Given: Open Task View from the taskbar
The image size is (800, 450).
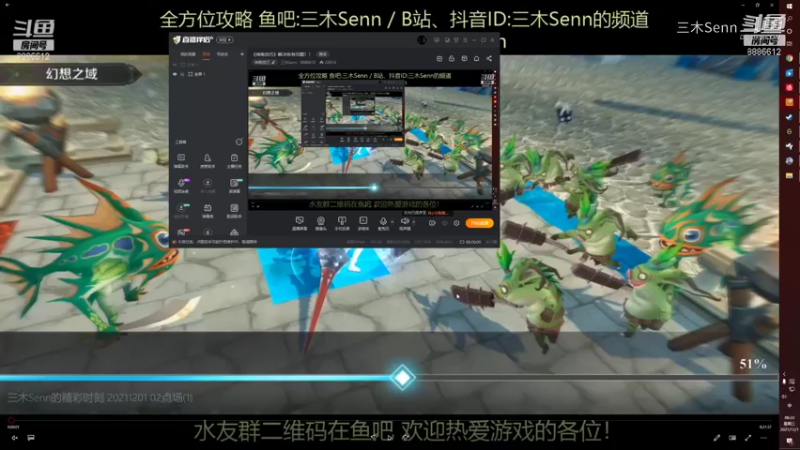Looking at the screenshot, I should coord(789,43).
